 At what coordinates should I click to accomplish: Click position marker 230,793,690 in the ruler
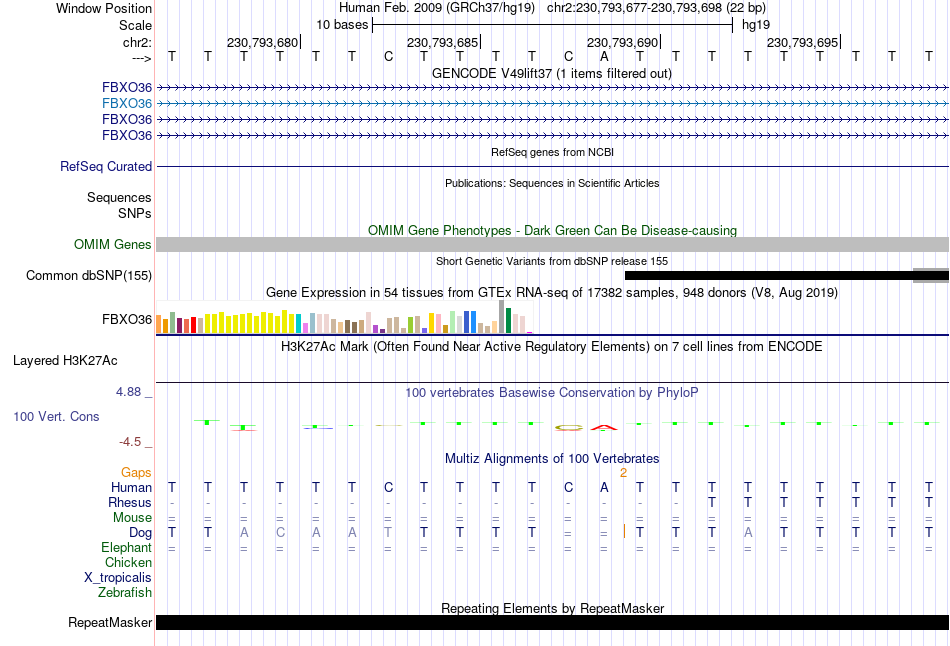[623, 42]
